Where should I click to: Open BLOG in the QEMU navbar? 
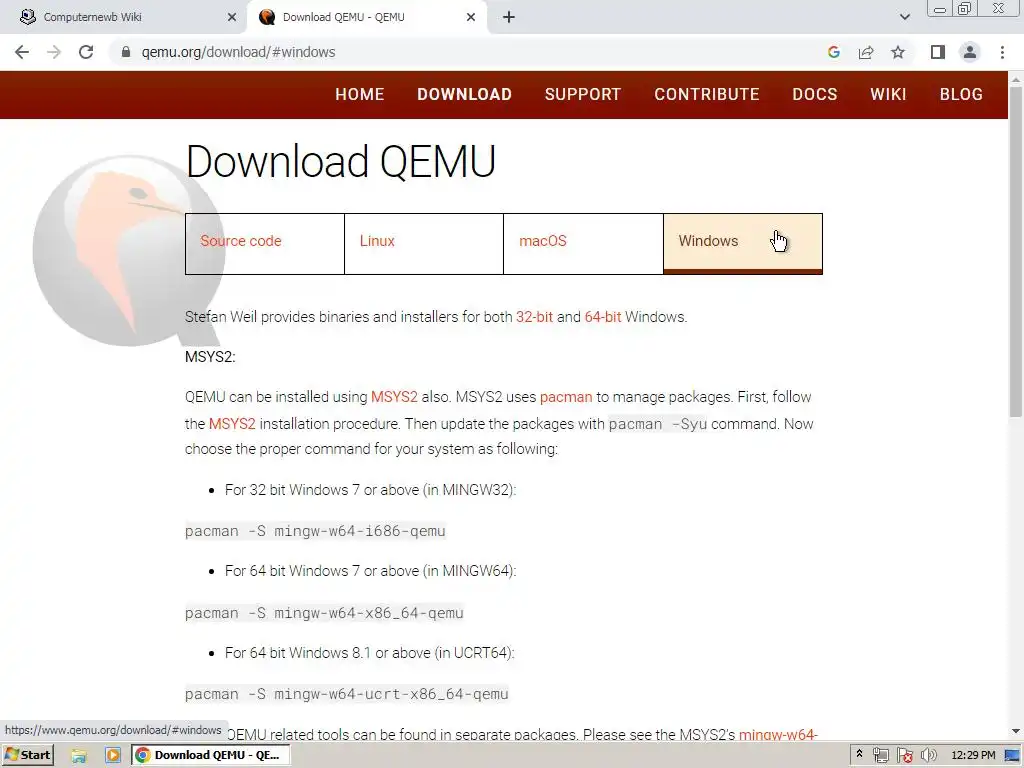tap(961, 94)
